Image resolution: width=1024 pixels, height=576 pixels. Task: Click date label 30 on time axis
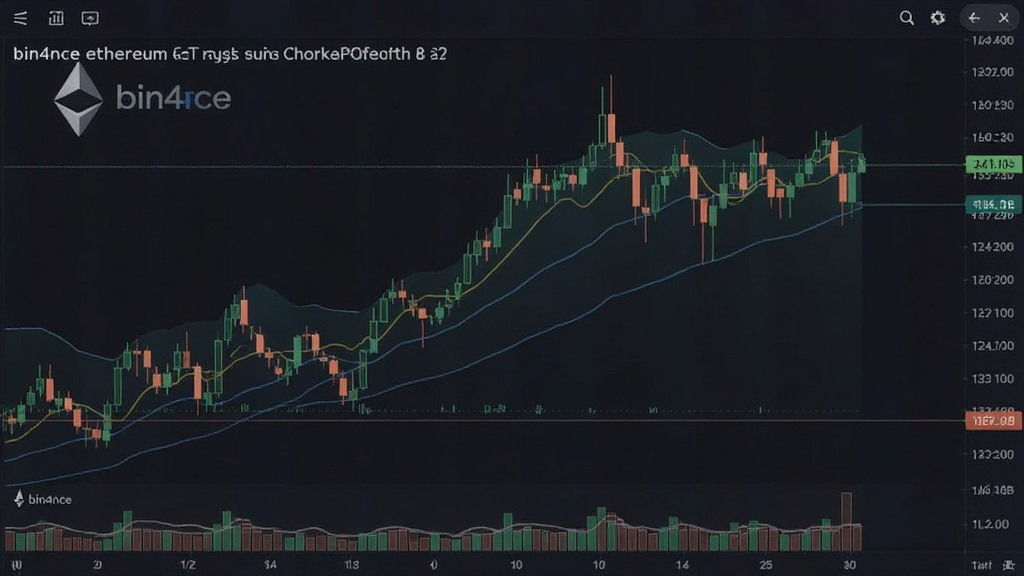[x=849, y=565]
